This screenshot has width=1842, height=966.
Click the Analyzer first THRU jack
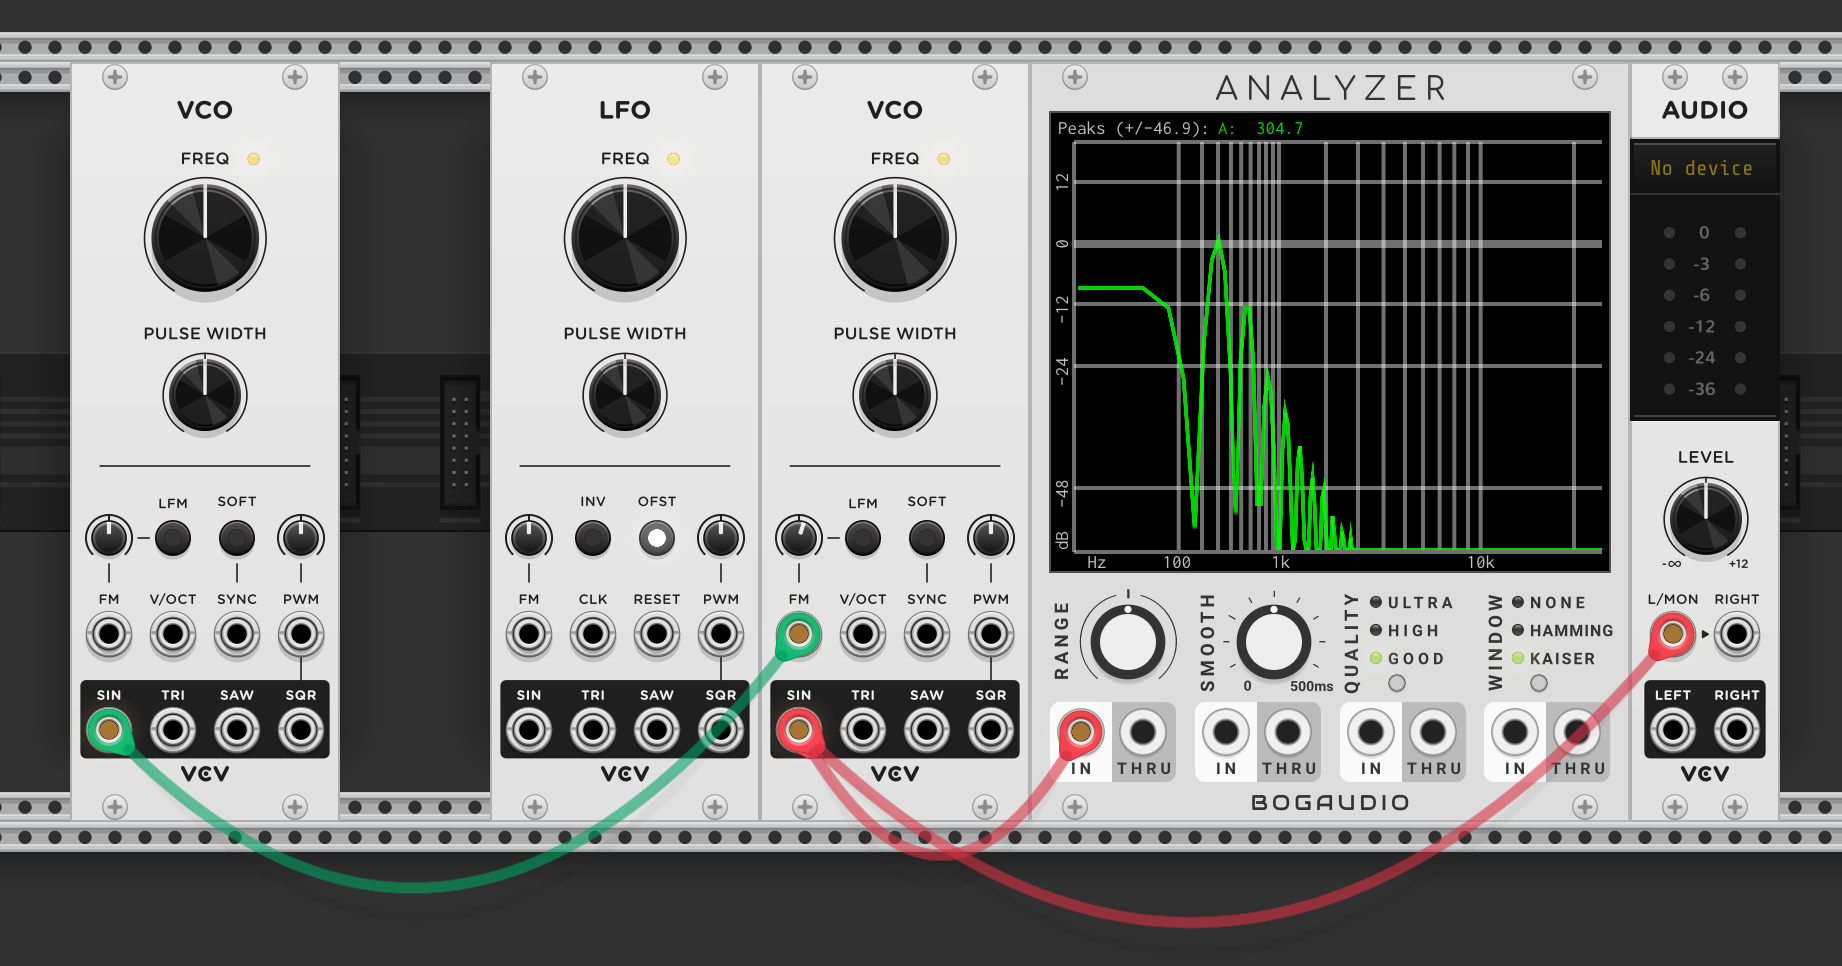pyautogui.click(x=1143, y=733)
